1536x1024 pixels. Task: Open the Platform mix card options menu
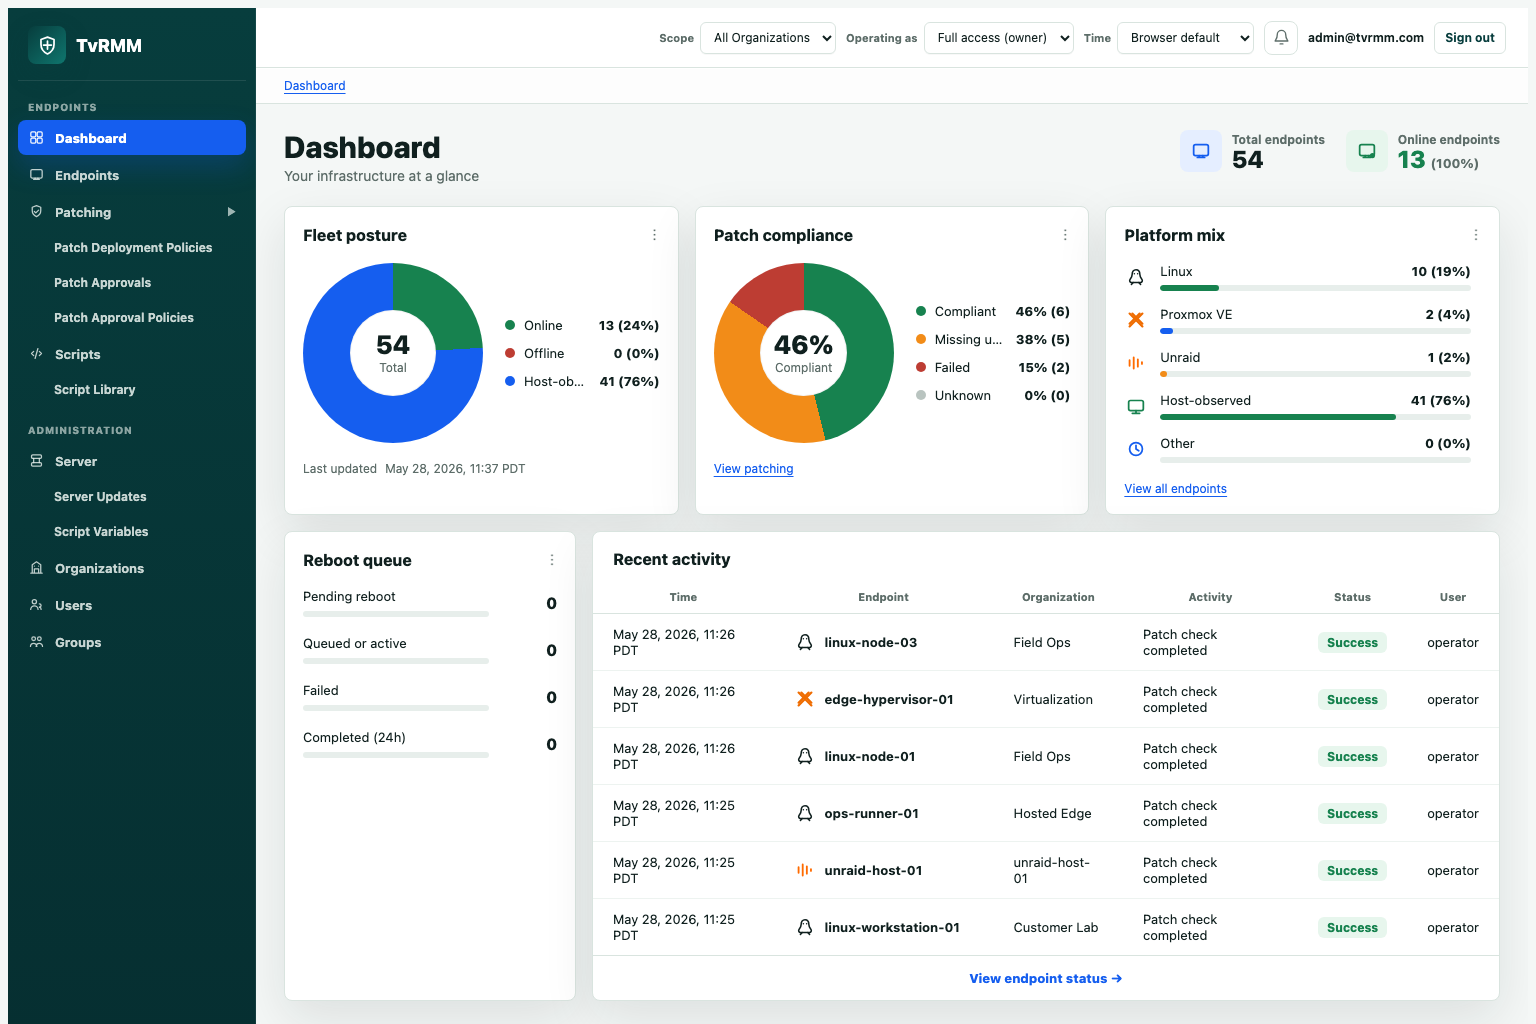coord(1476,235)
